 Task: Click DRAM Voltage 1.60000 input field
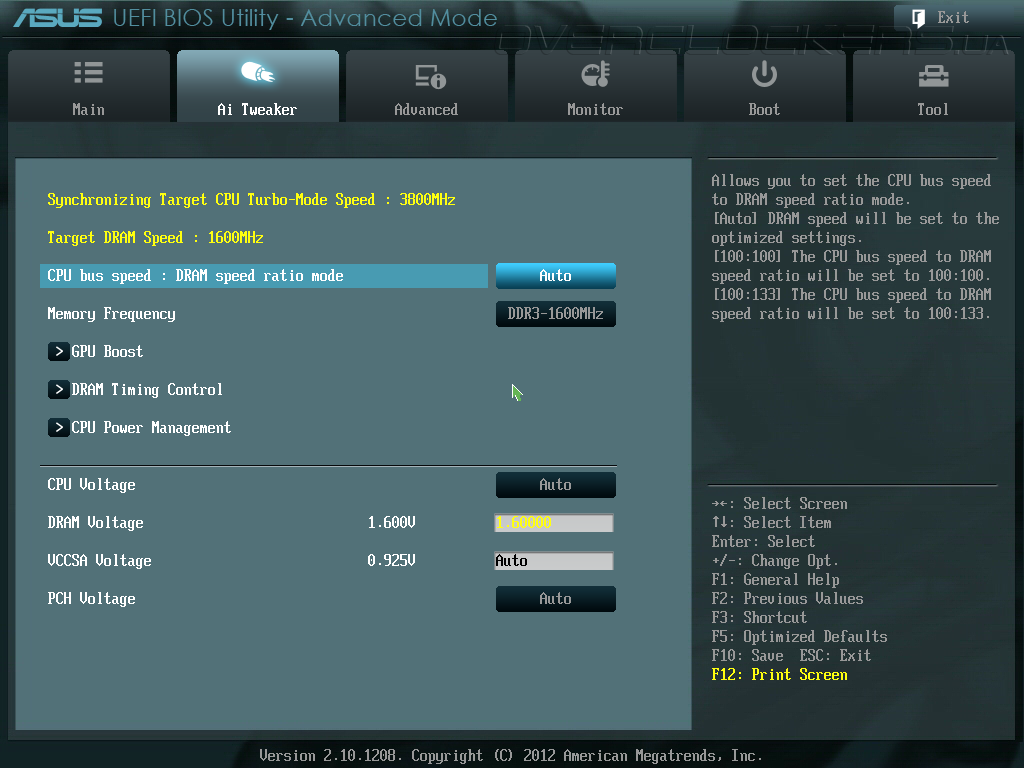pos(554,522)
